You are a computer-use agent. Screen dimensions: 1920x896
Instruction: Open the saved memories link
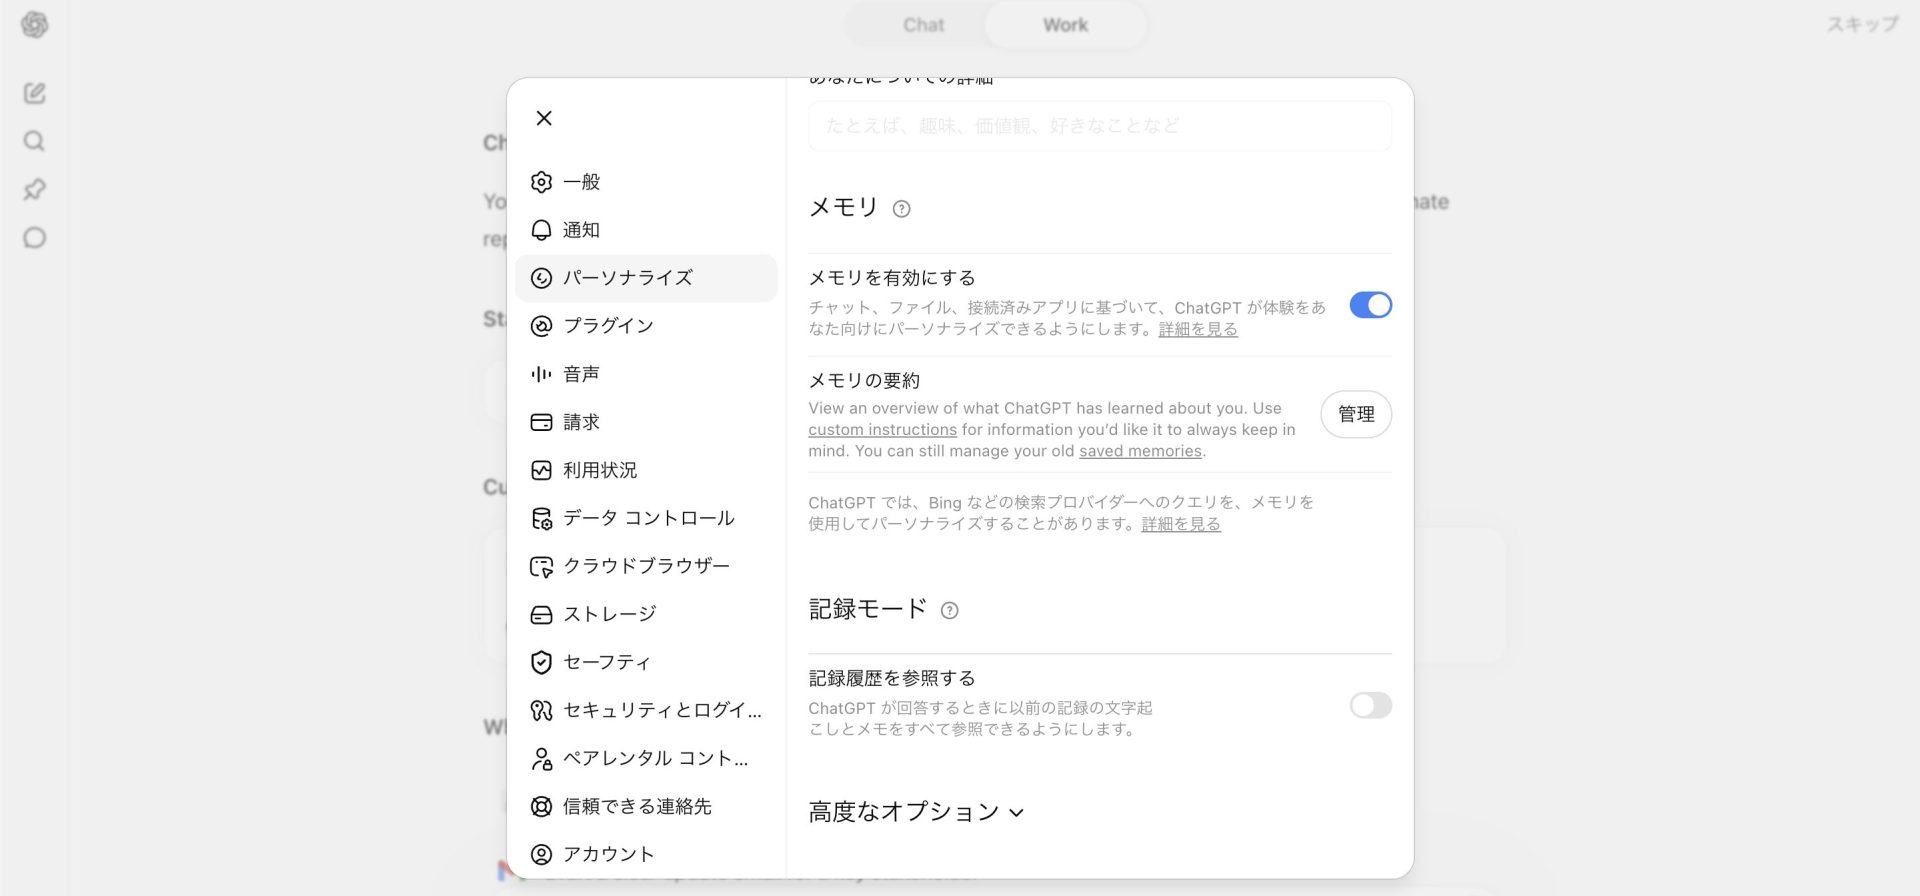tap(1140, 451)
